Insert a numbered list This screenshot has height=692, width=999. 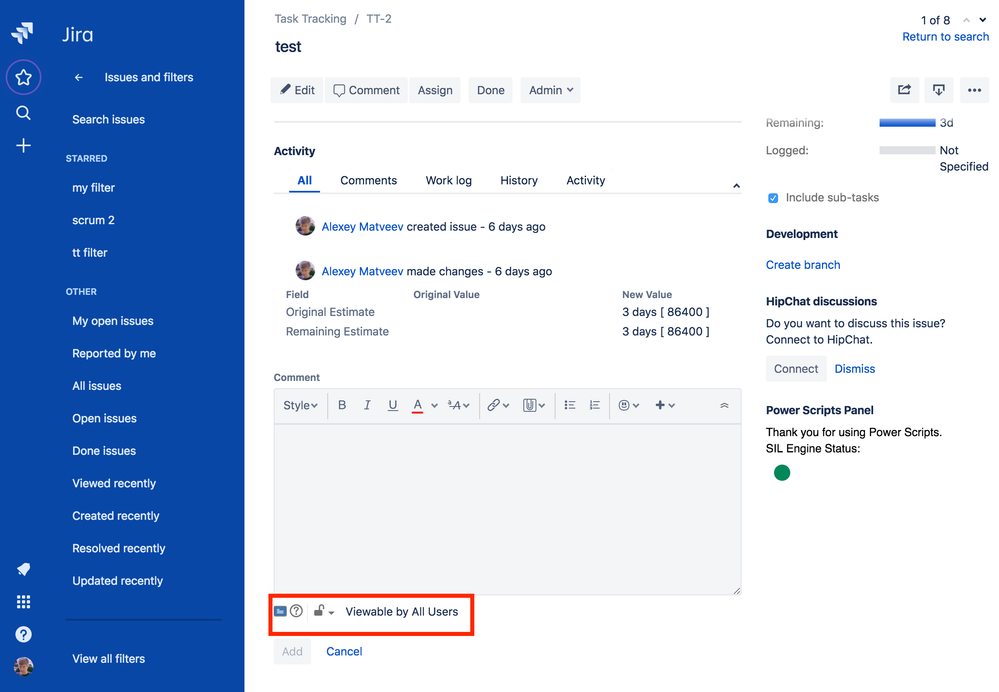click(594, 405)
